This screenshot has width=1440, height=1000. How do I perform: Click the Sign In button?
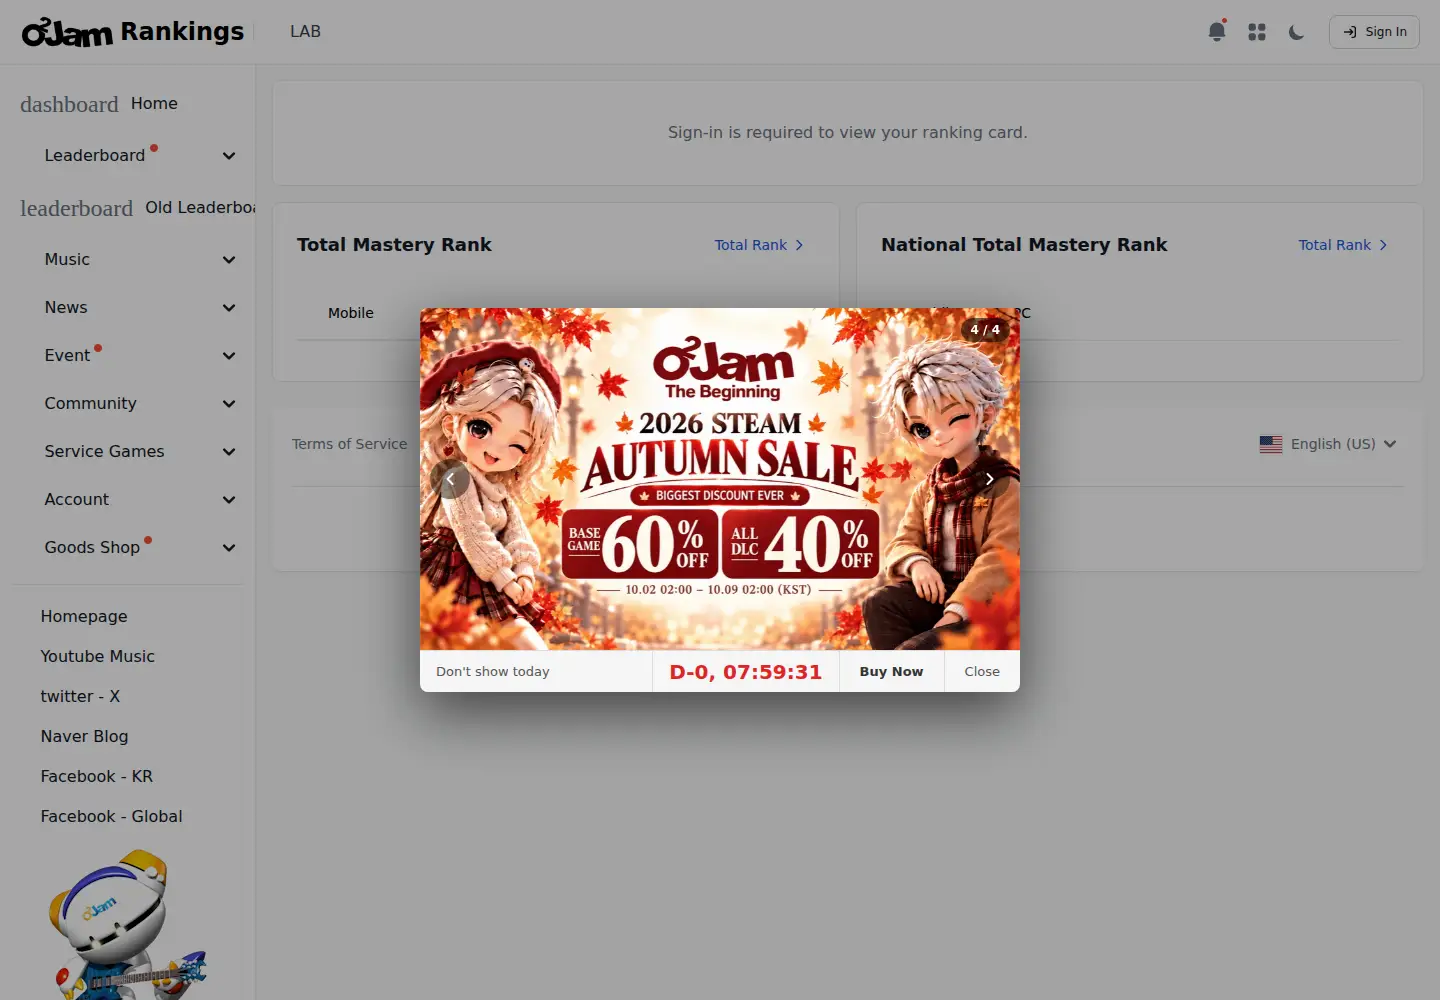coord(1374,32)
